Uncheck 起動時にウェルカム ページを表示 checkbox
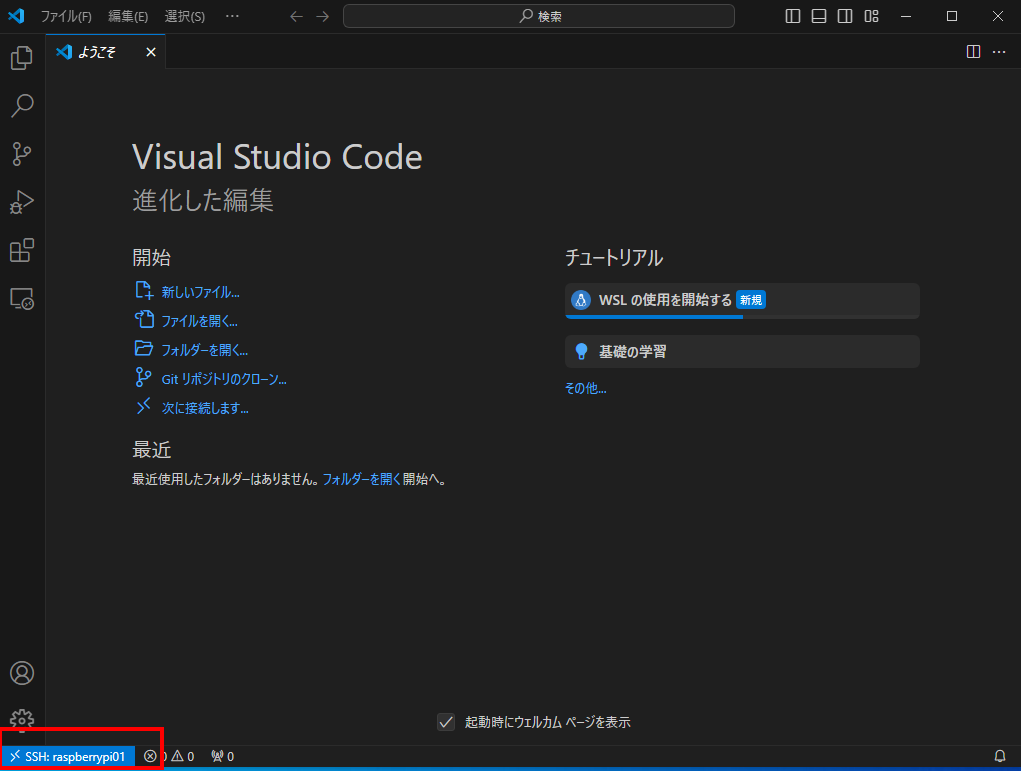This screenshot has width=1021, height=771. [446, 722]
